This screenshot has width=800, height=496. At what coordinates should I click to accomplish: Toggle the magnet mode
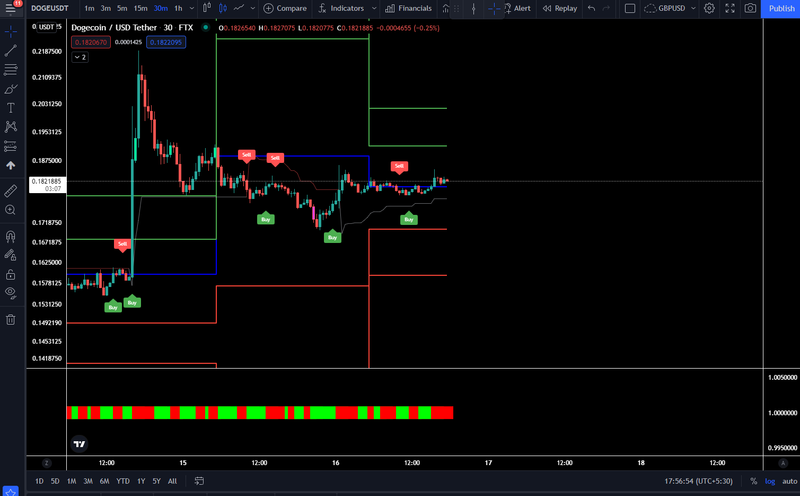point(10,236)
